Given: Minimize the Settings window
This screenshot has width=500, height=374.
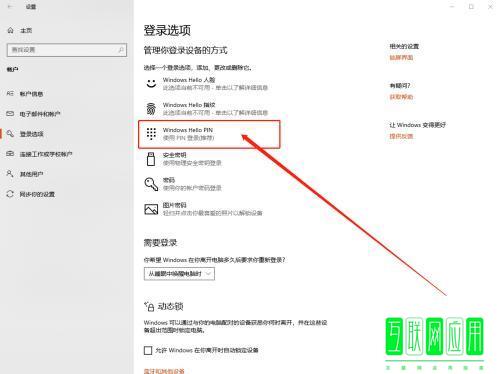Looking at the screenshot, I should pyautogui.click(x=452, y=7).
